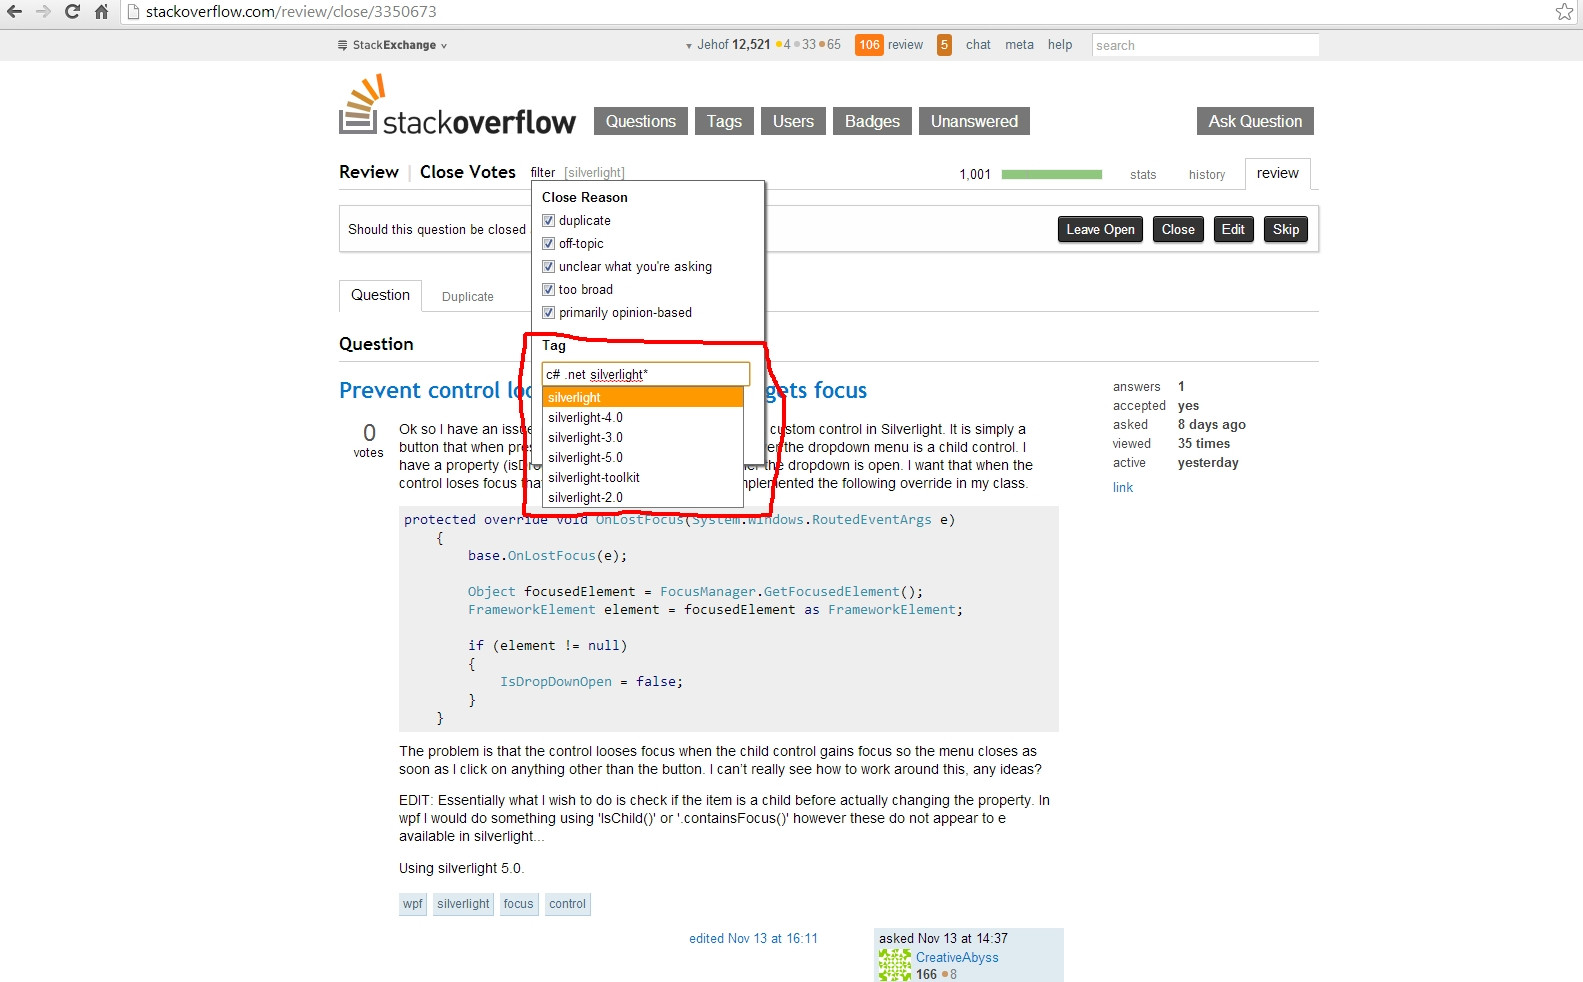Screen dimensions: 1583x982
Task: Go to browser home icon
Action: coord(101,12)
